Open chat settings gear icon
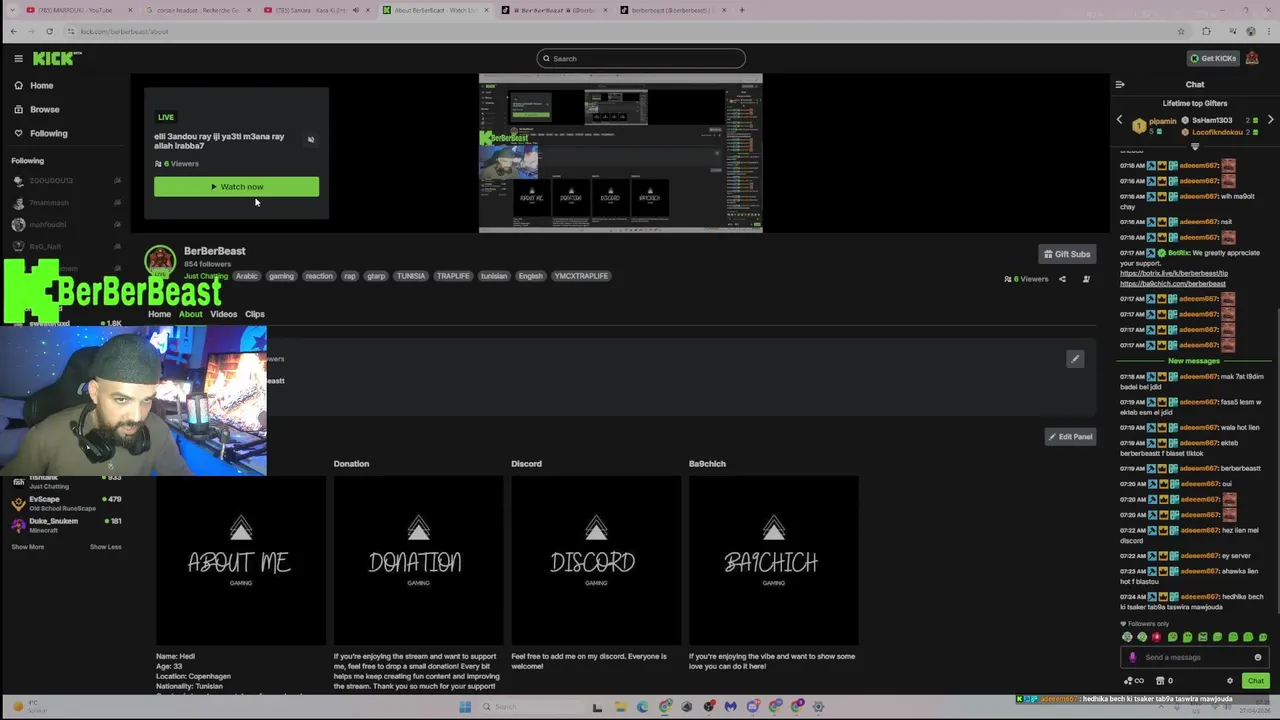The height and width of the screenshot is (720, 1280). [1230, 681]
